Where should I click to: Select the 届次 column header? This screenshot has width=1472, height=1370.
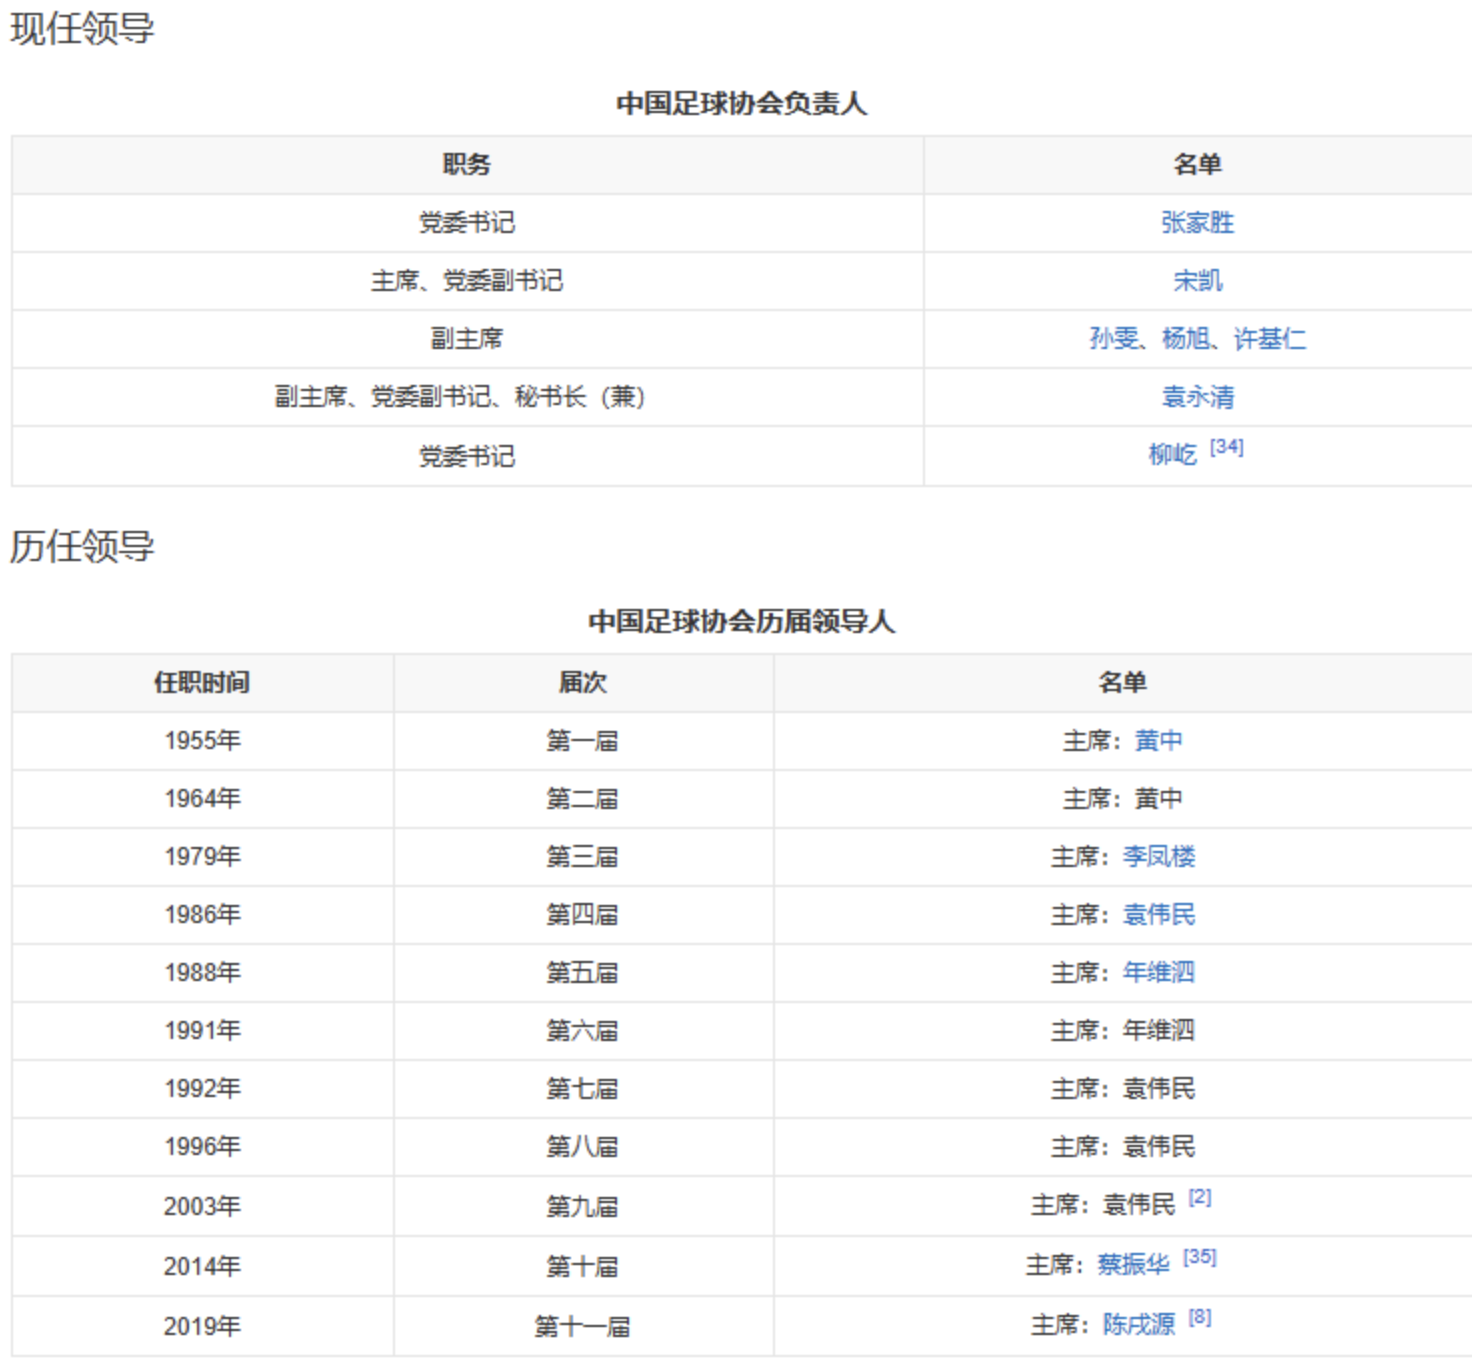coord(583,683)
